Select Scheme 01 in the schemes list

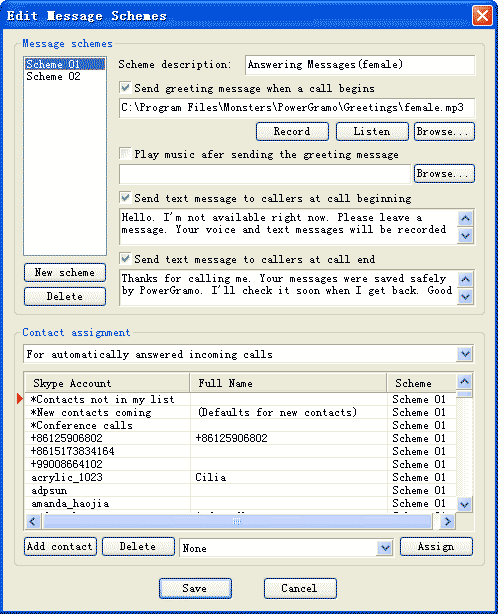pyautogui.click(x=65, y=64)
